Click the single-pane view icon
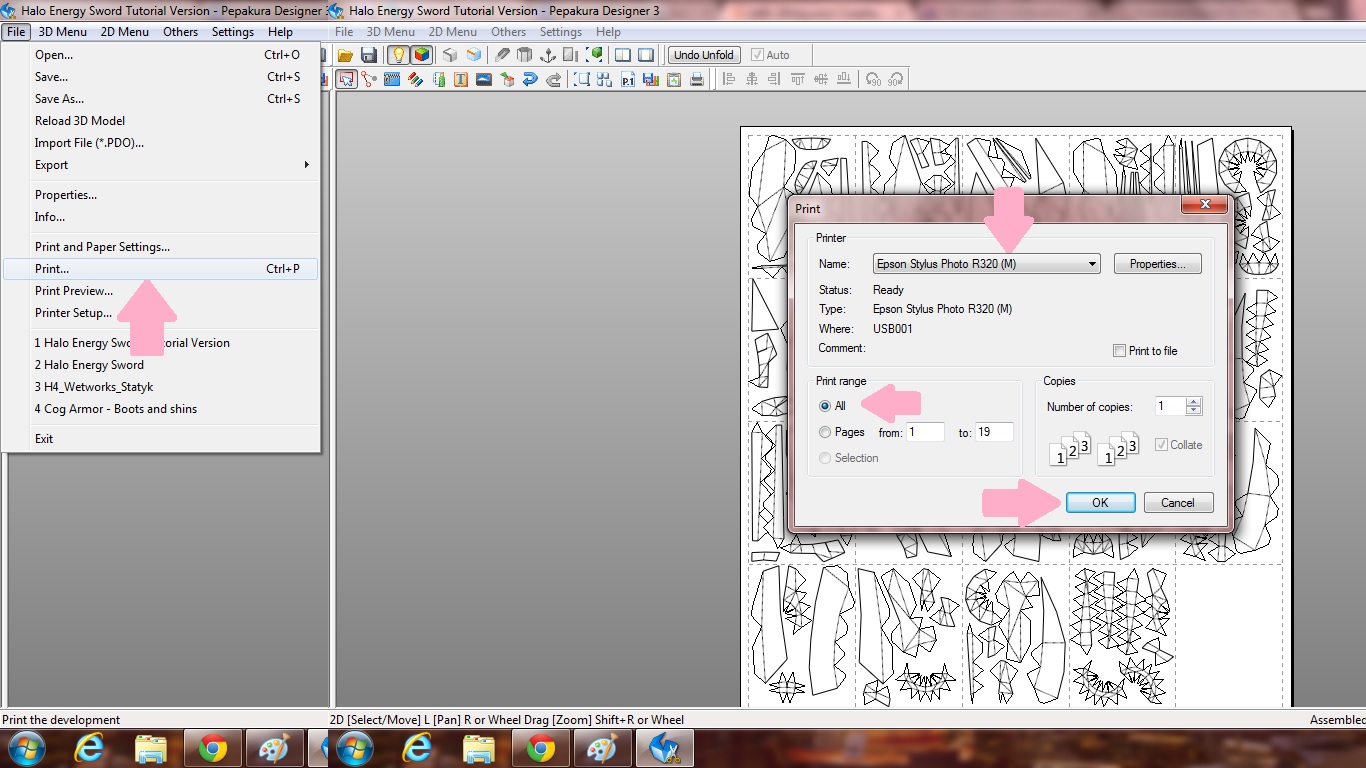This screenshot has height=768, width=1366. pyautogui.click(x=646, y=55)
